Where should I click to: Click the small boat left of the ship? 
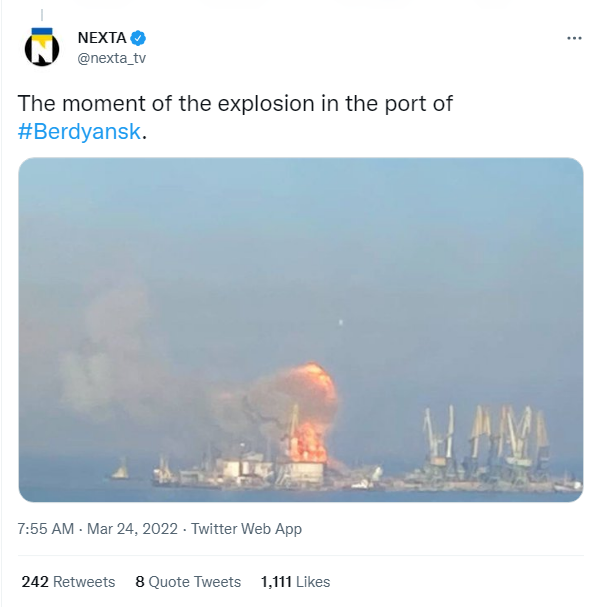tap(121, 470)
